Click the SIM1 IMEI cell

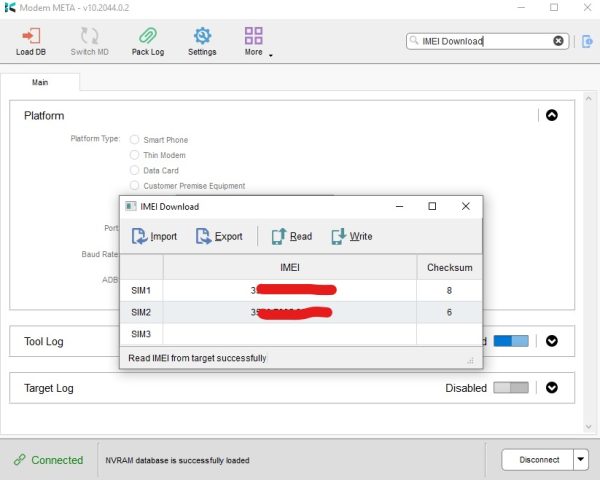pyautogui.click(x=290, y=291)
